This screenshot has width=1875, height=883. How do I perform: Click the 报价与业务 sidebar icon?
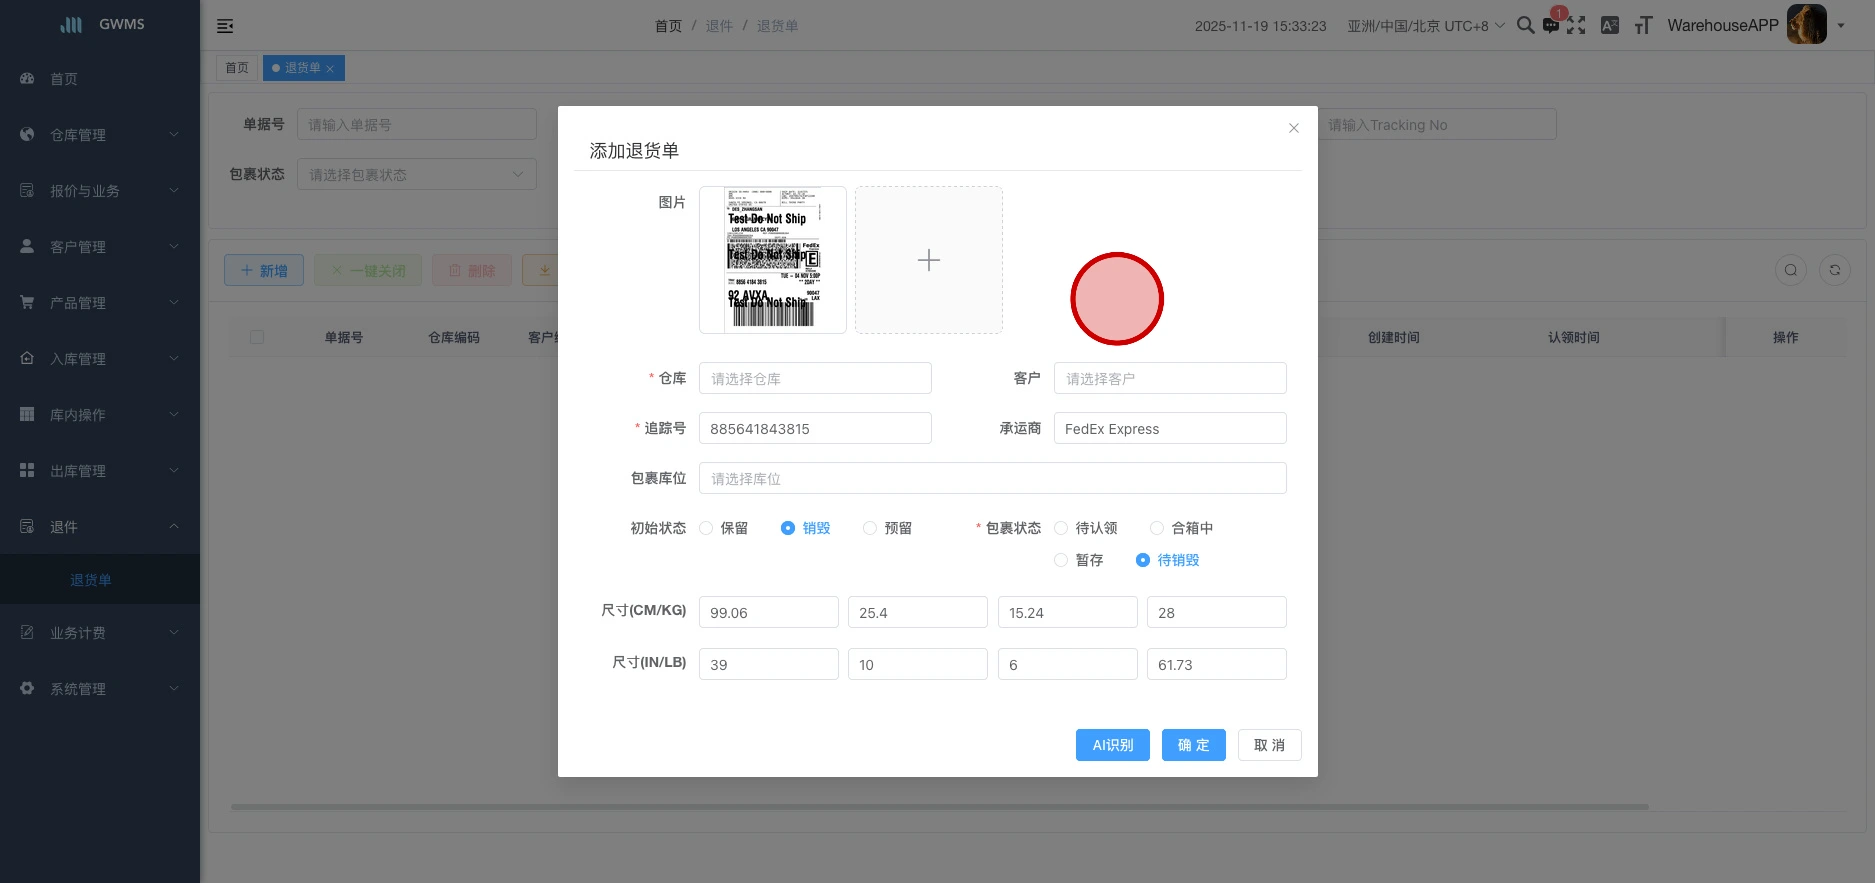coord(27,190)
